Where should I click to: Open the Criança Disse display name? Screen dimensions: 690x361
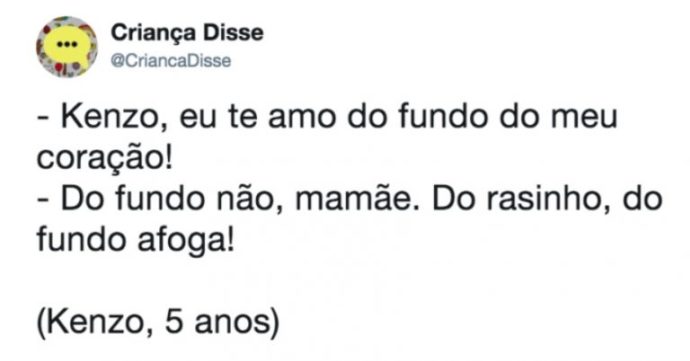187,33
